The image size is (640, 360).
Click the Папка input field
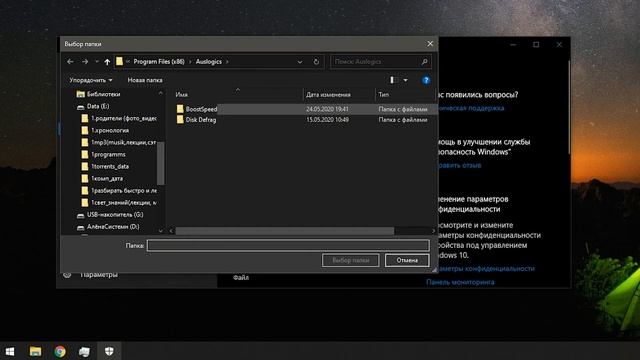pyautogui.click(x=288, y=245)
